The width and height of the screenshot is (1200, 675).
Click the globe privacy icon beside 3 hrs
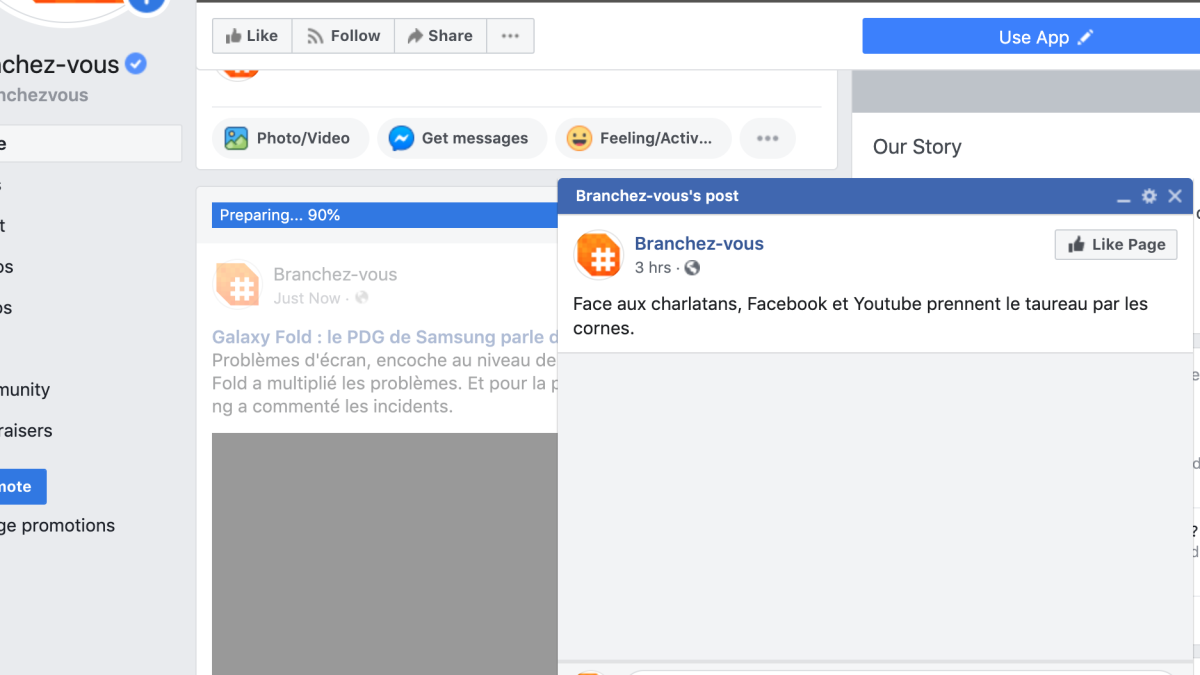[x=692, y=268]
